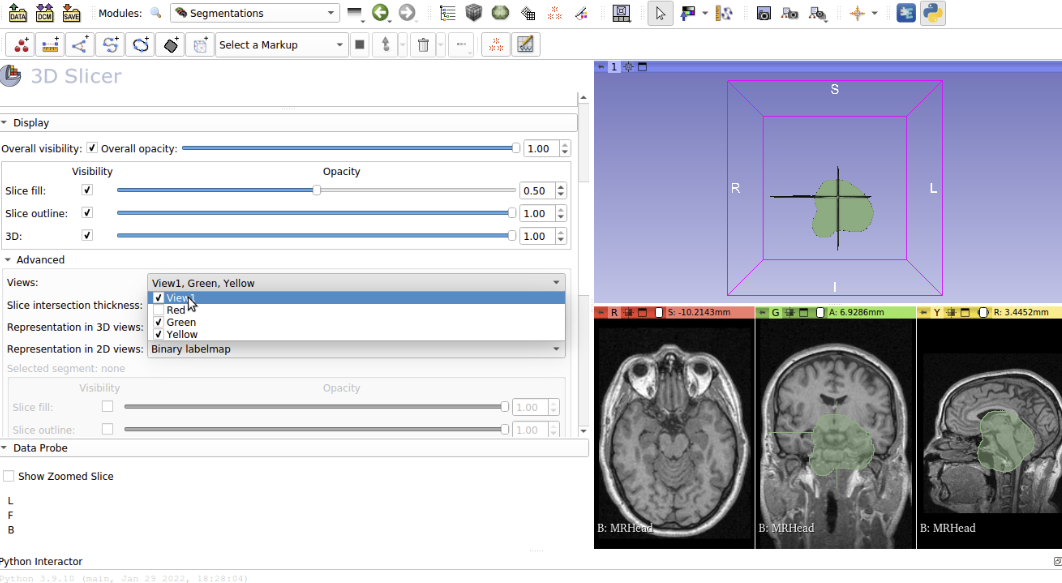Open the Segment Editor brush icon
Viewport: 1062px width, 583px height.
coord(582,13)
